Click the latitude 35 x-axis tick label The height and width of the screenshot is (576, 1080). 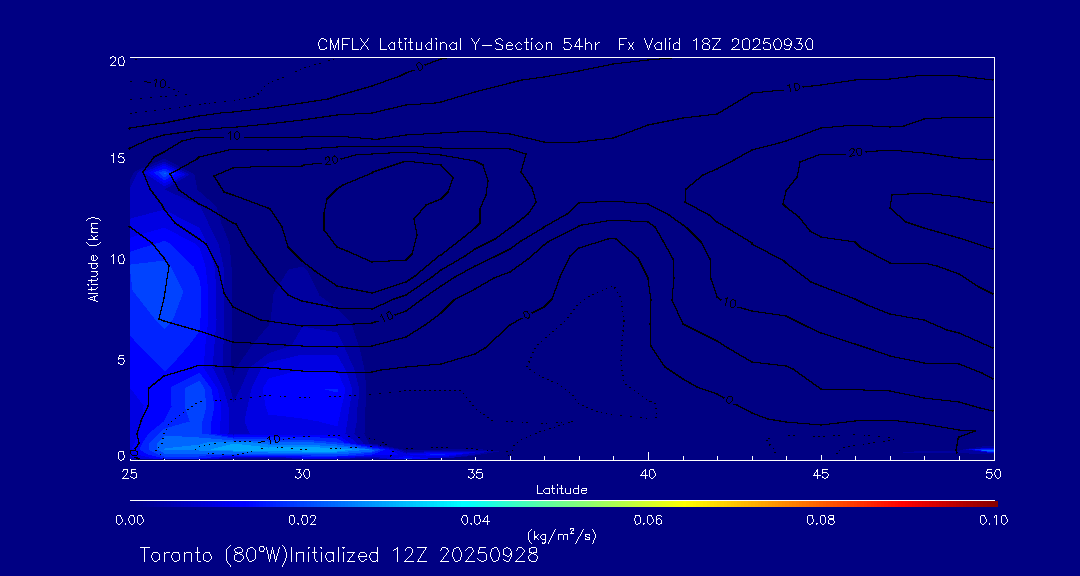(x=475, y=473)
